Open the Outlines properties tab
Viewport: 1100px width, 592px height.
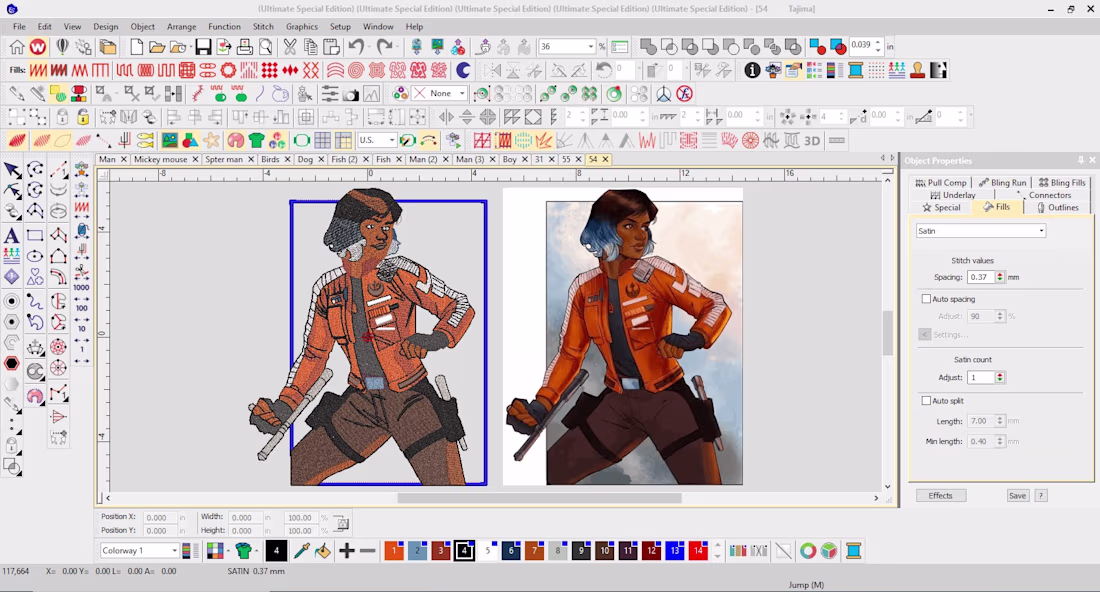[1058, 208]
